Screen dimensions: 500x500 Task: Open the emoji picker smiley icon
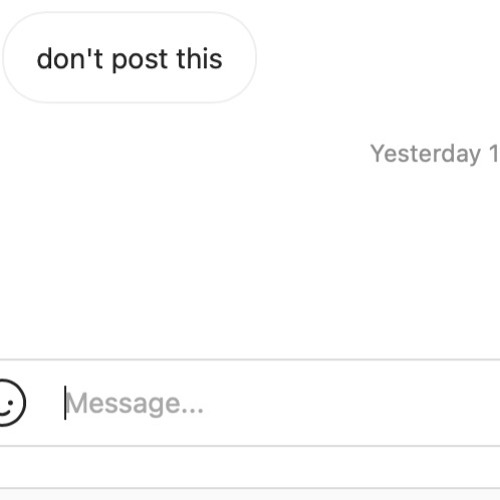10,403
